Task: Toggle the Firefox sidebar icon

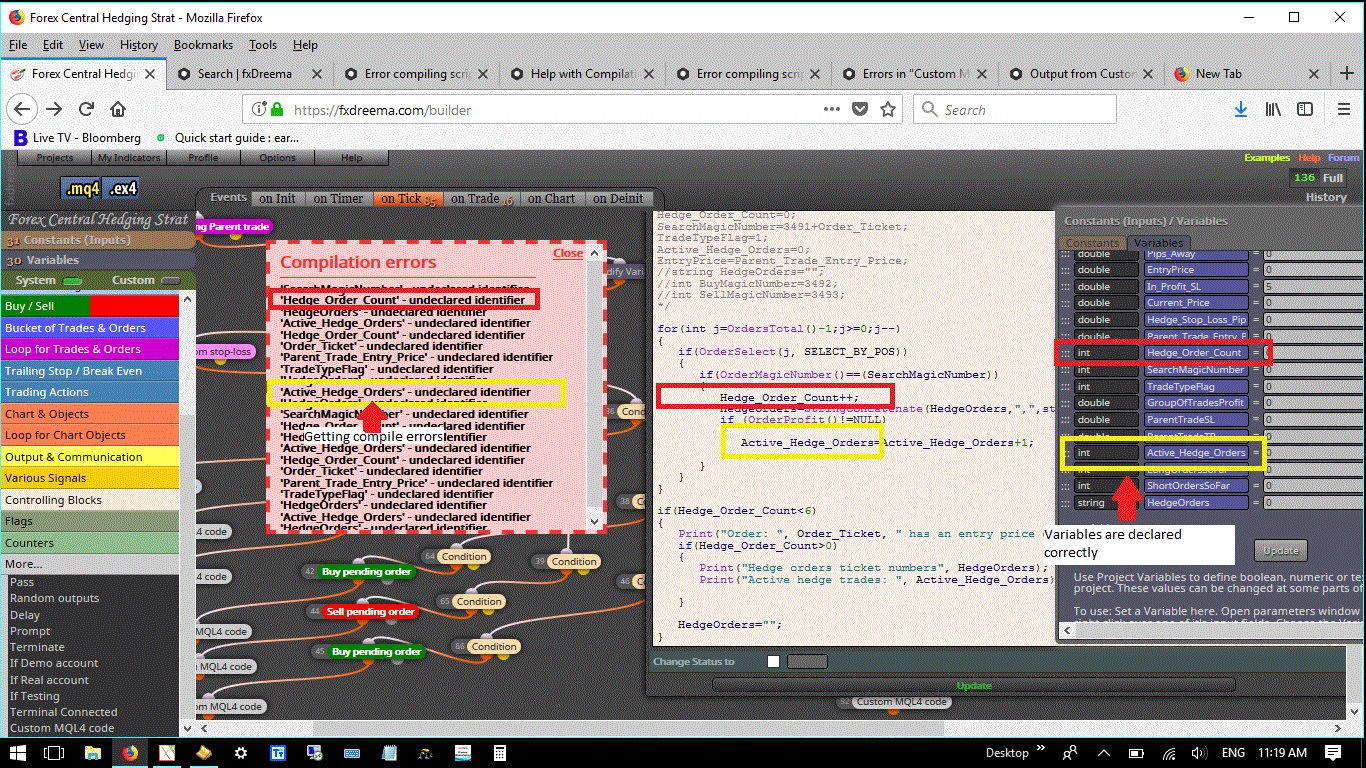Action: pos(1305,109)
